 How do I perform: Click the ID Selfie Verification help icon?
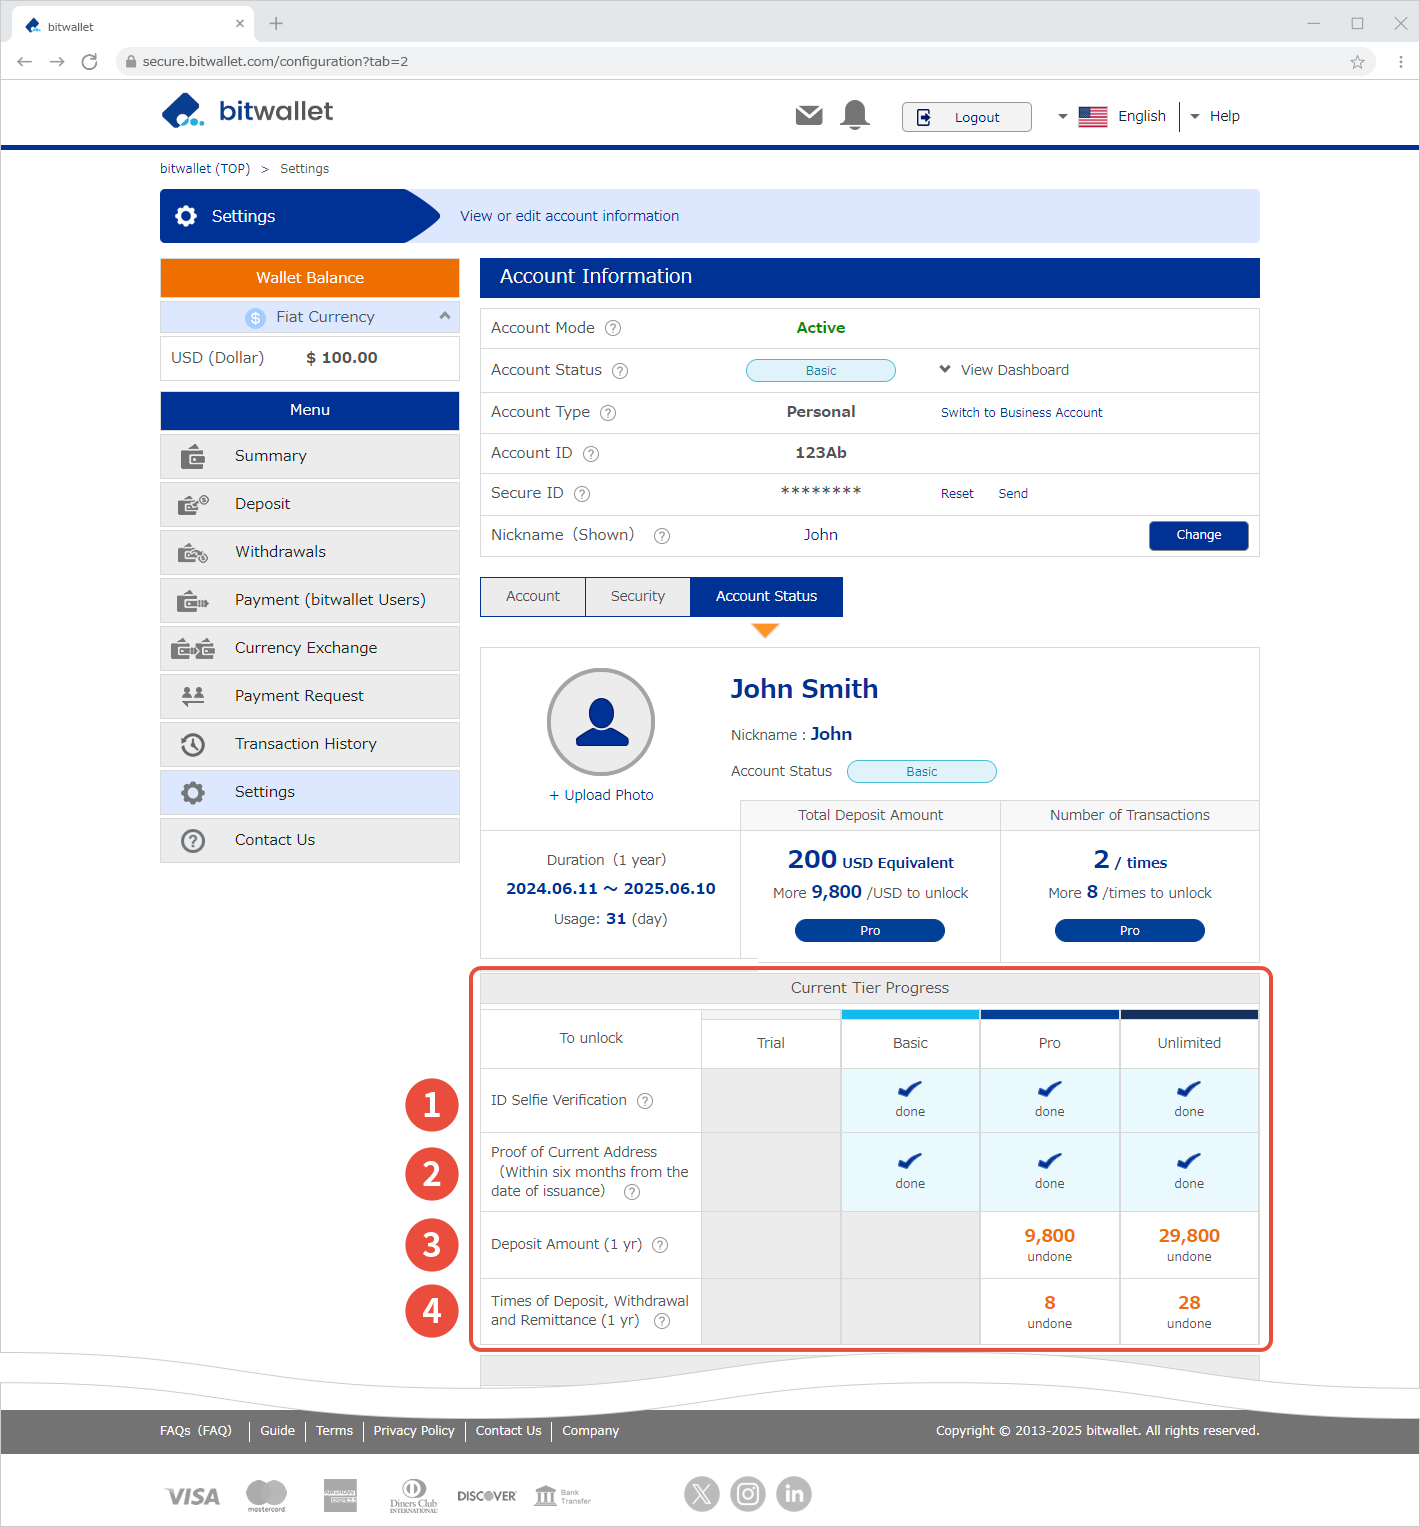(x=645, y=1101)
